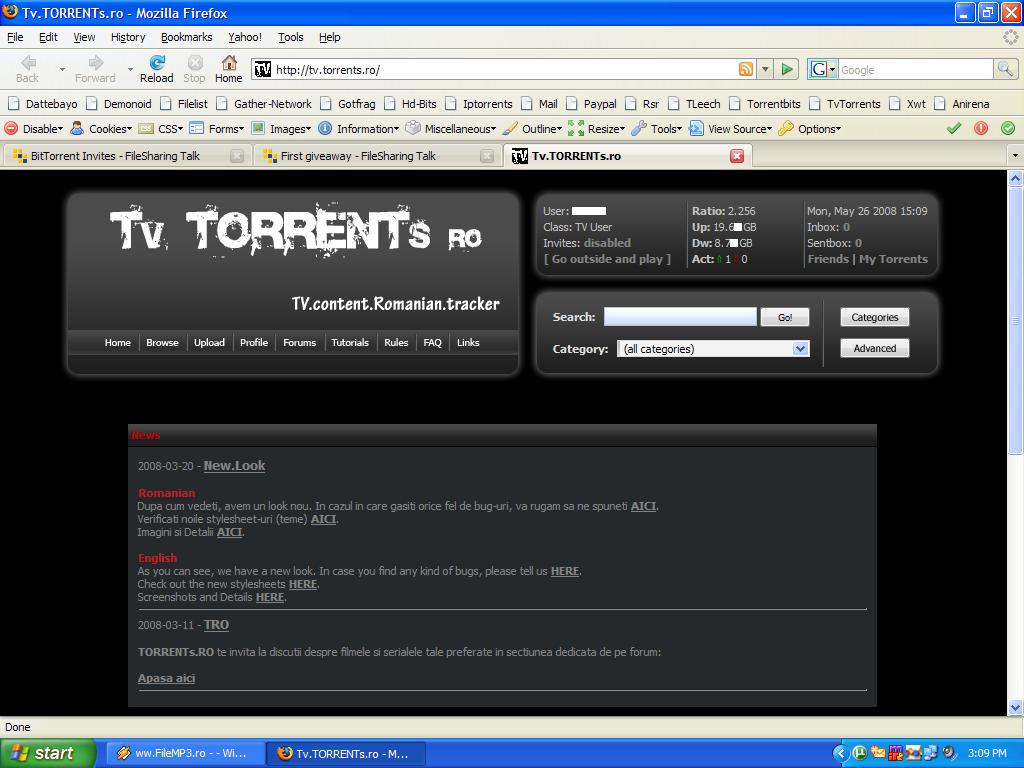The width and height of the screenshot is (1024, 768).
Task: Open the New.Look news link
Action: (234, 466)
